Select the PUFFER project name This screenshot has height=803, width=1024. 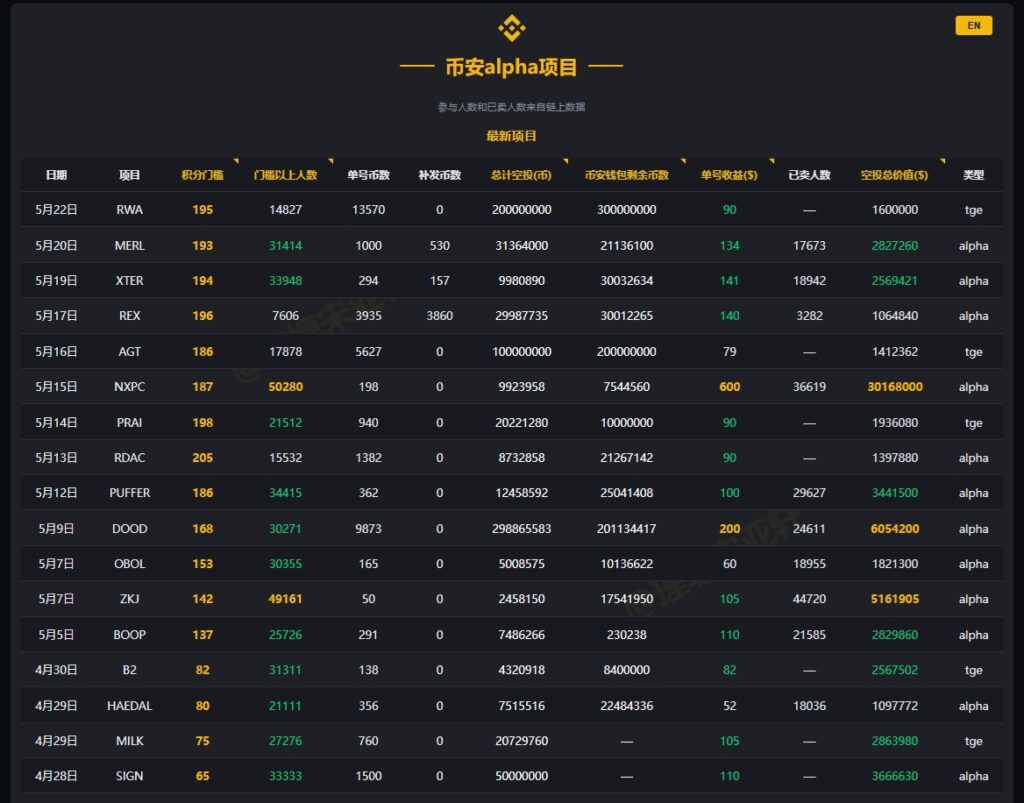pyautogui.click(x=129, y=493)
